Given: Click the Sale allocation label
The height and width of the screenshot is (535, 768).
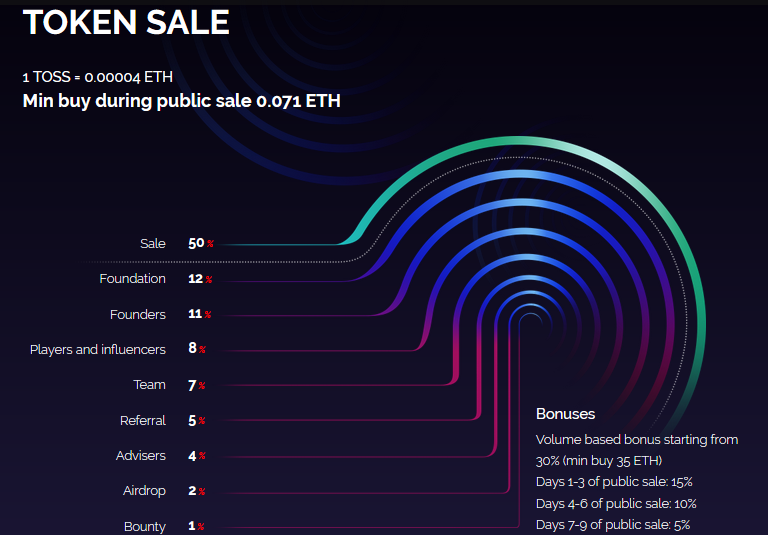Looking at the screenshot, I should tap(153, 243).
